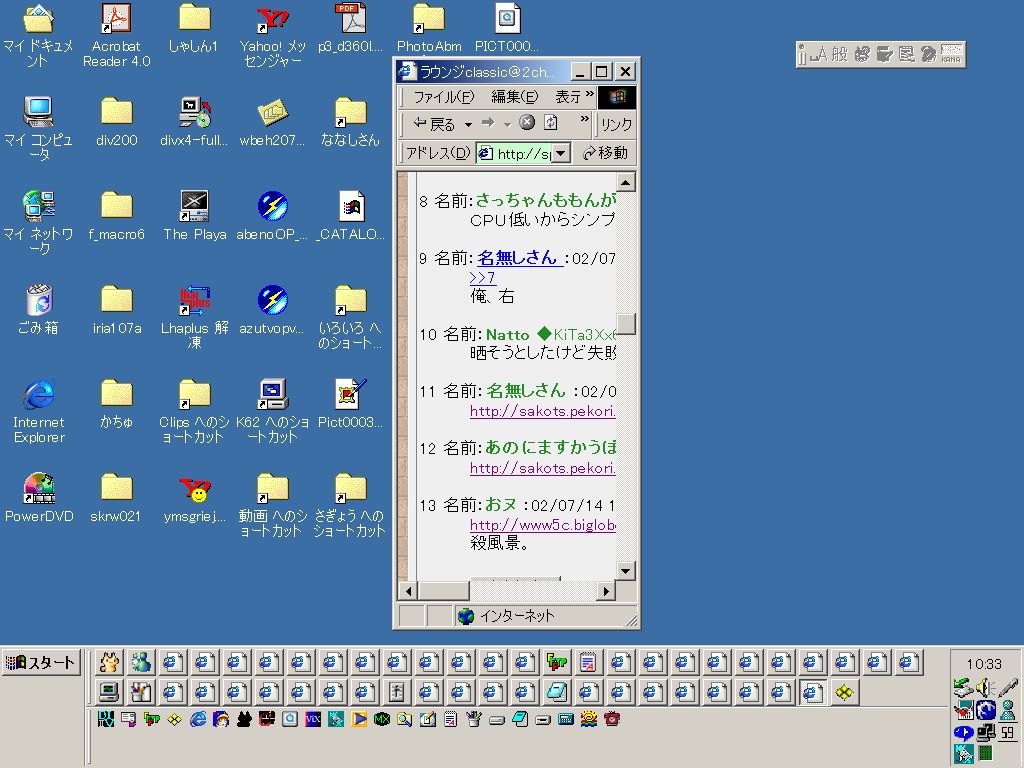Open the ファイル(F) menu
The width and height of the screenshot is (1024, 768).
pos(443,97)
